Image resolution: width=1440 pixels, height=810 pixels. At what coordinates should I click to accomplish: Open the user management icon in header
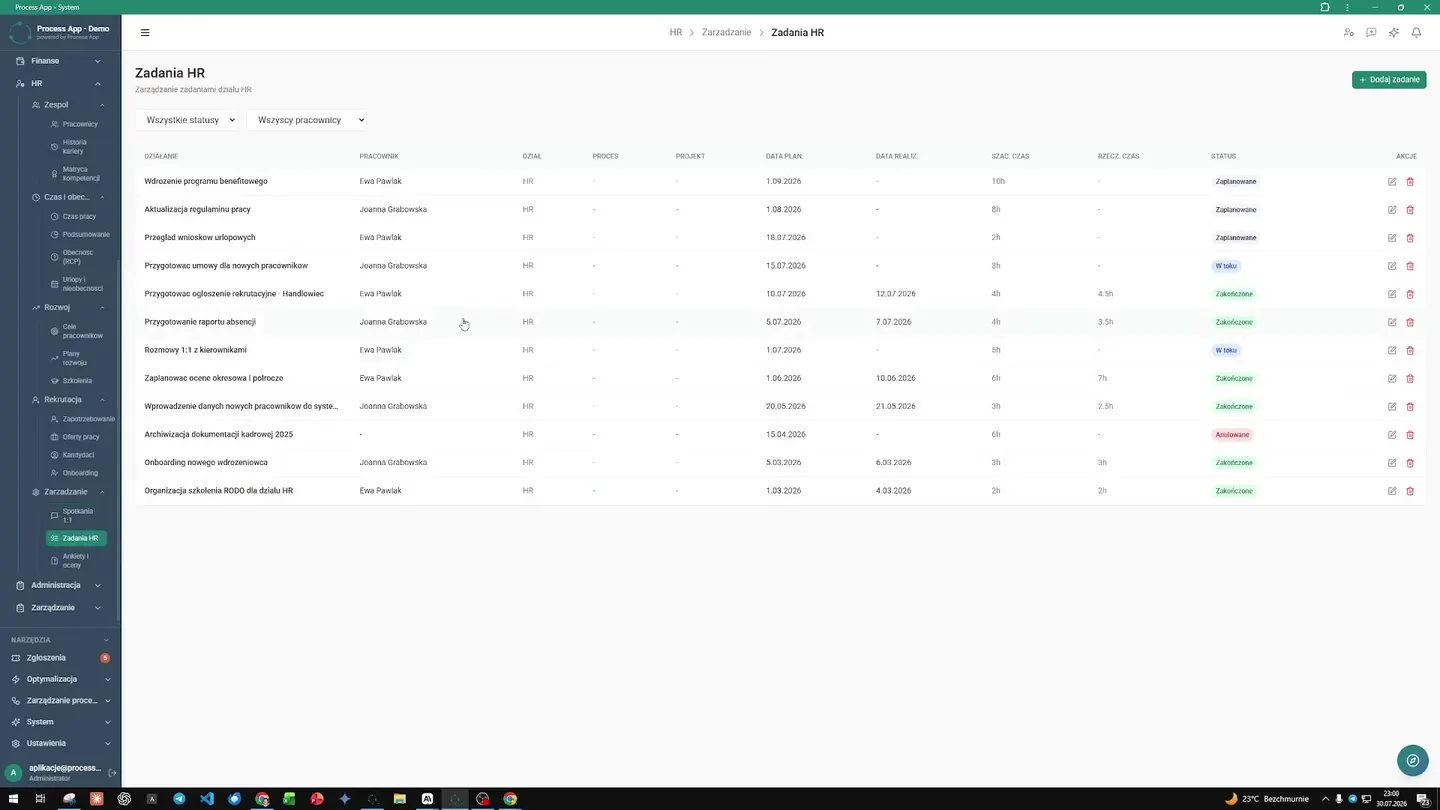pos(1348,33)
